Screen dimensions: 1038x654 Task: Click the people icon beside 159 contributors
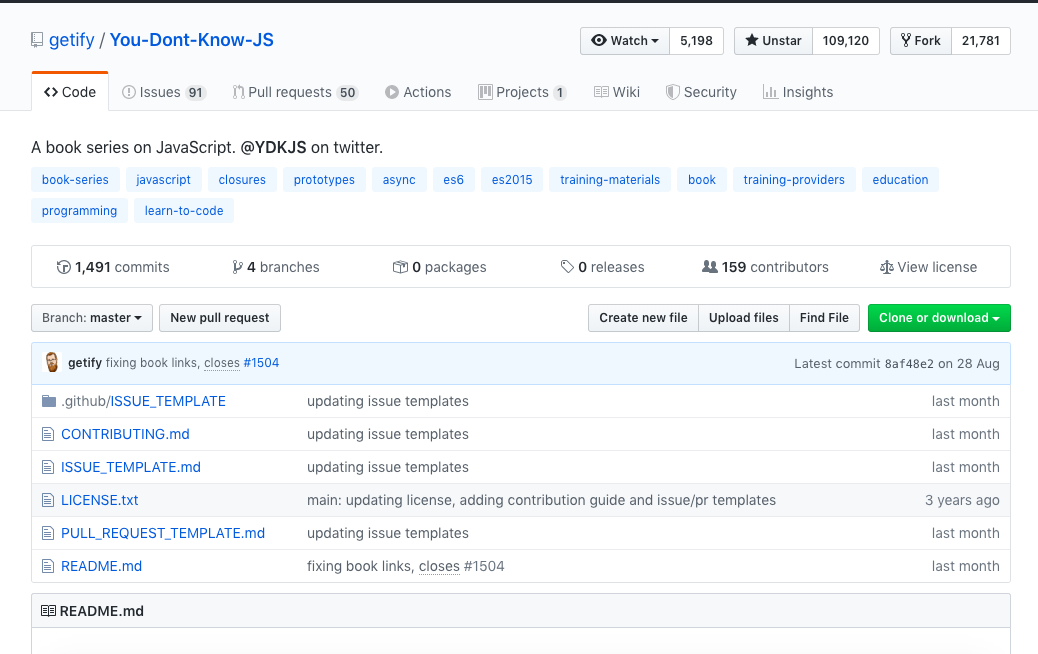tap(711, 267)
